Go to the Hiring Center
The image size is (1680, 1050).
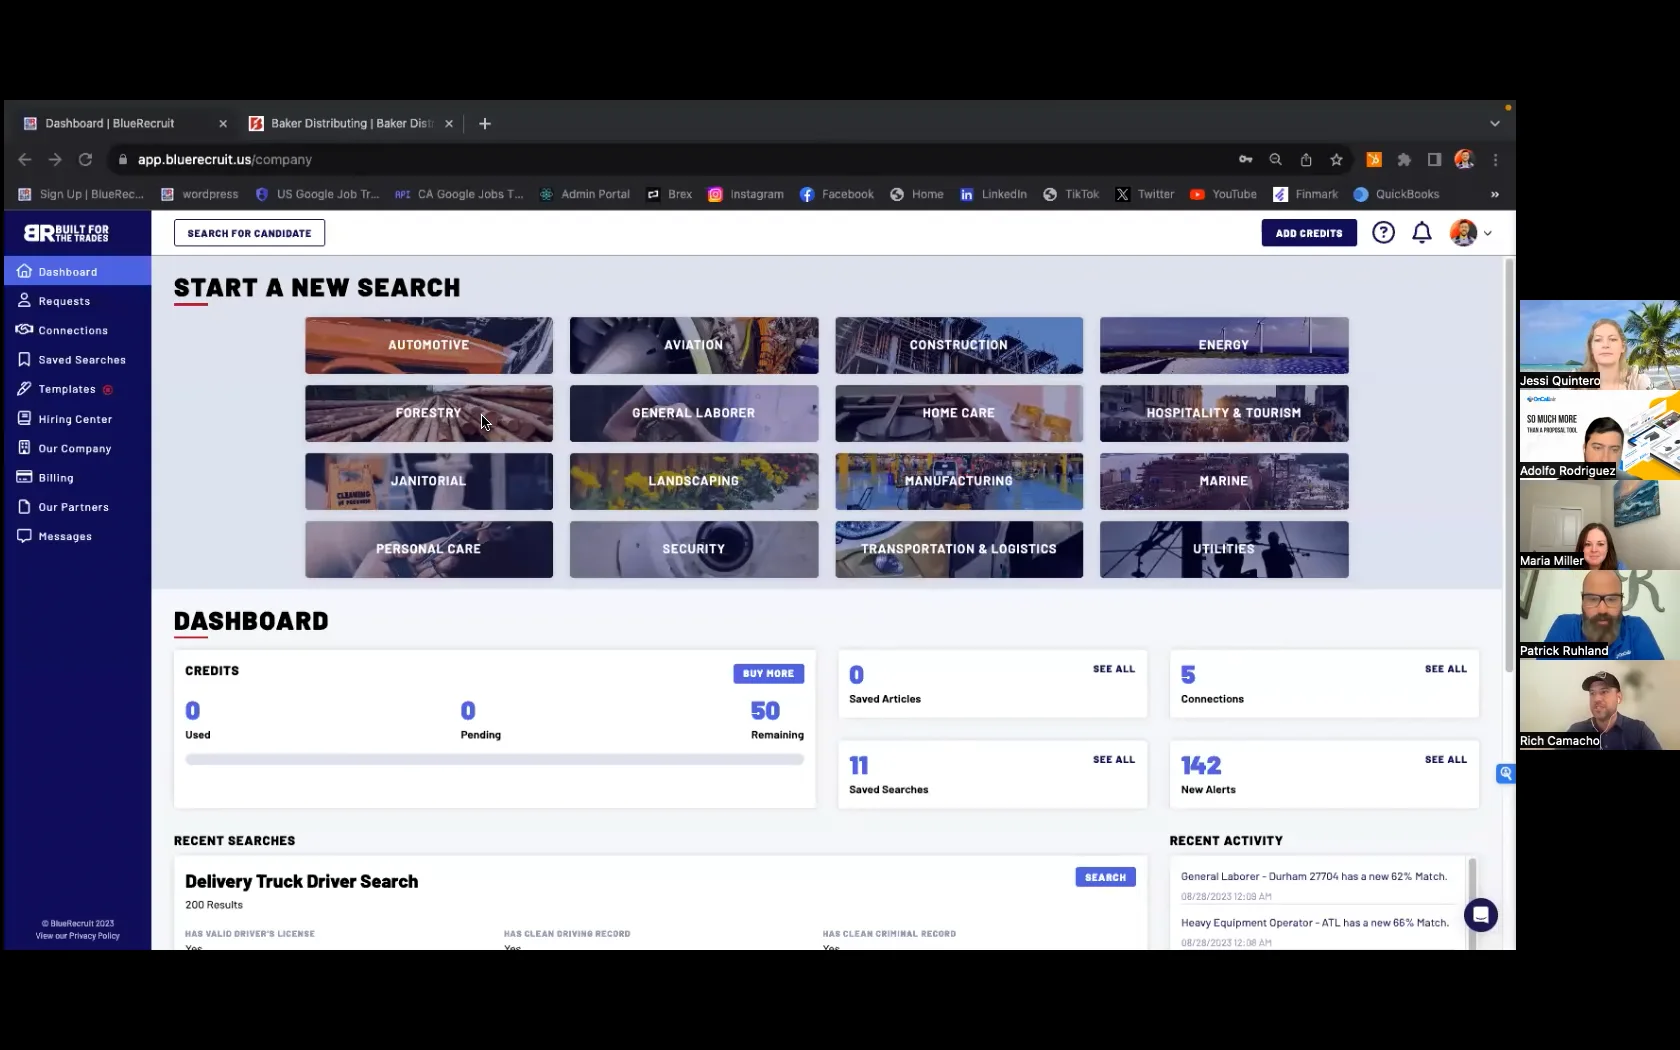point(73,419)
